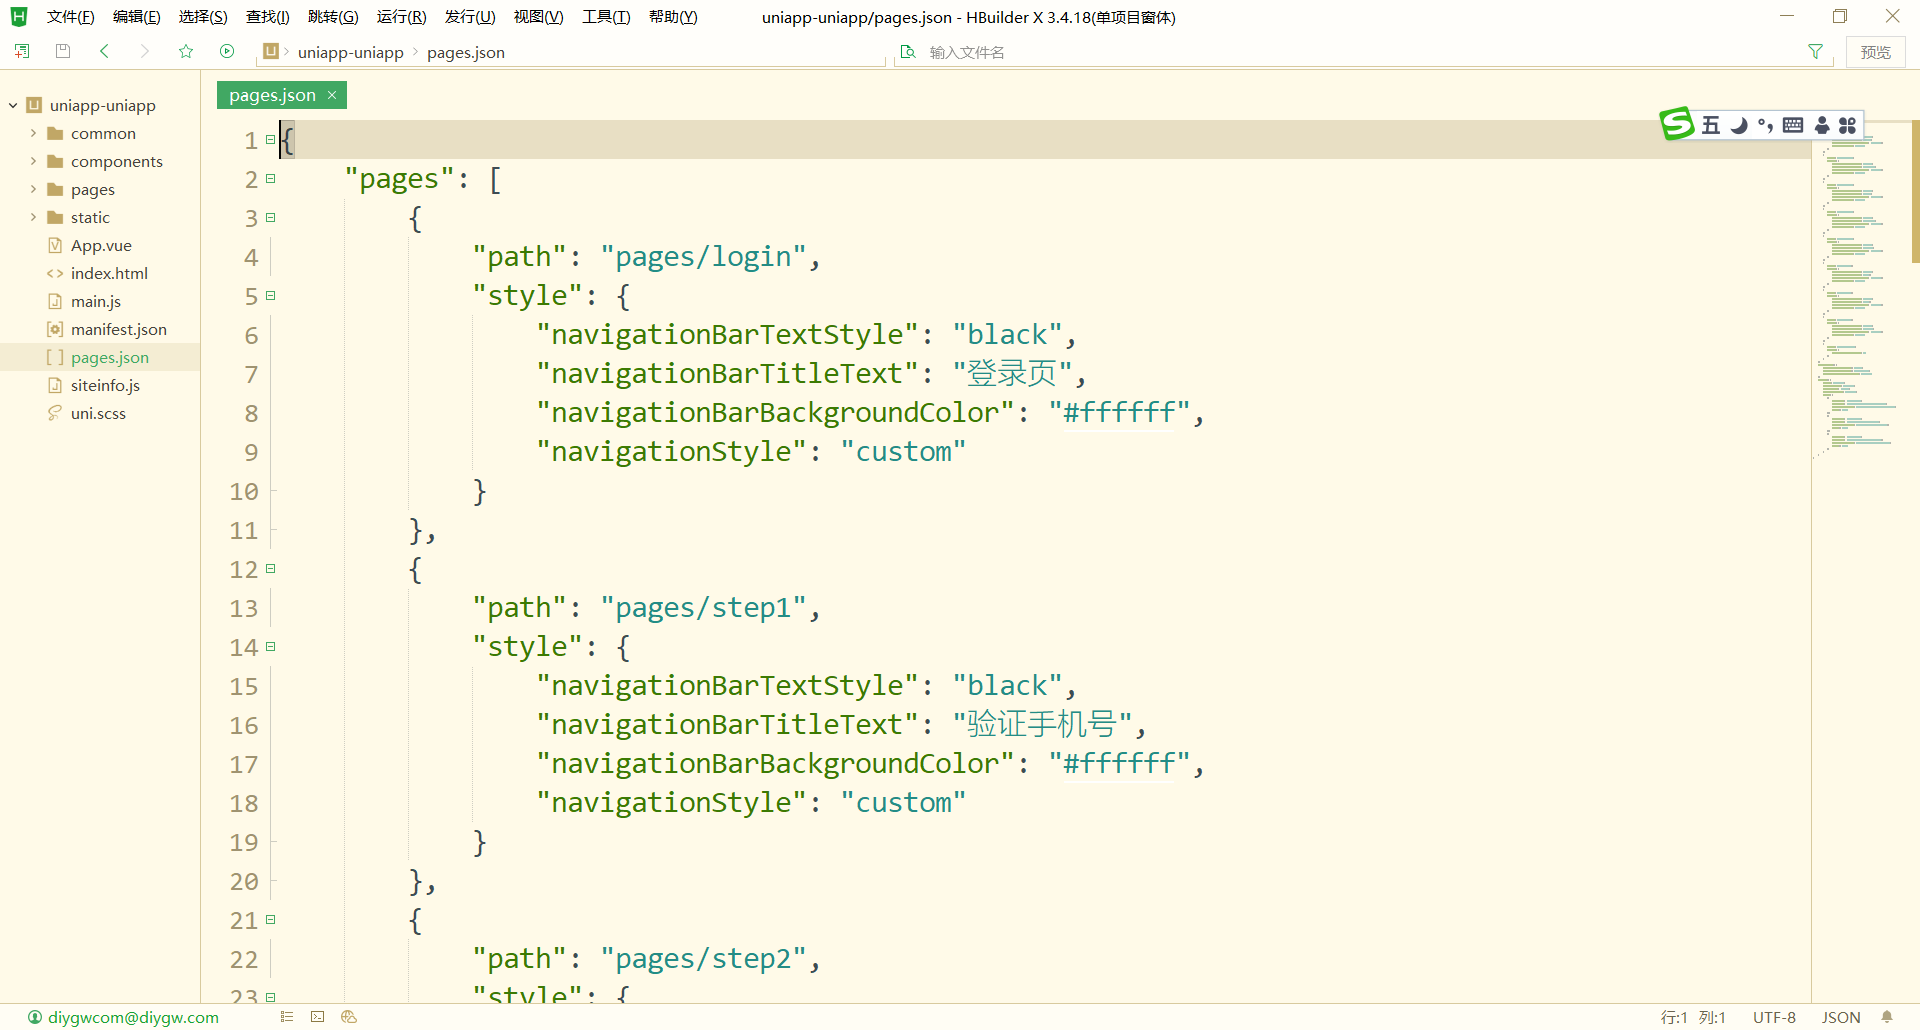Screen dimensions: 1920x1030
Task: Collapse the code fold at line 1
Action: pos(270,140)
